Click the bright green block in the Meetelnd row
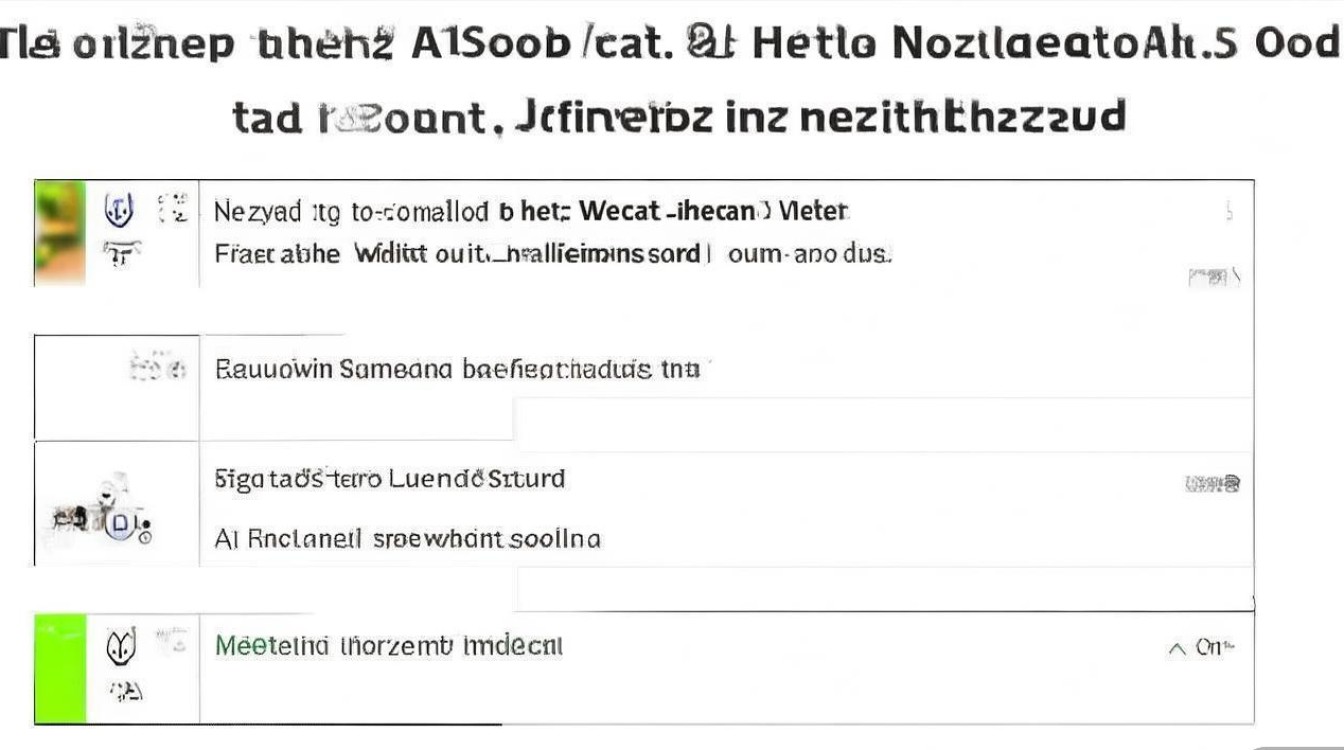Screen dimensions: 1344x750 (x=62, y=668)
